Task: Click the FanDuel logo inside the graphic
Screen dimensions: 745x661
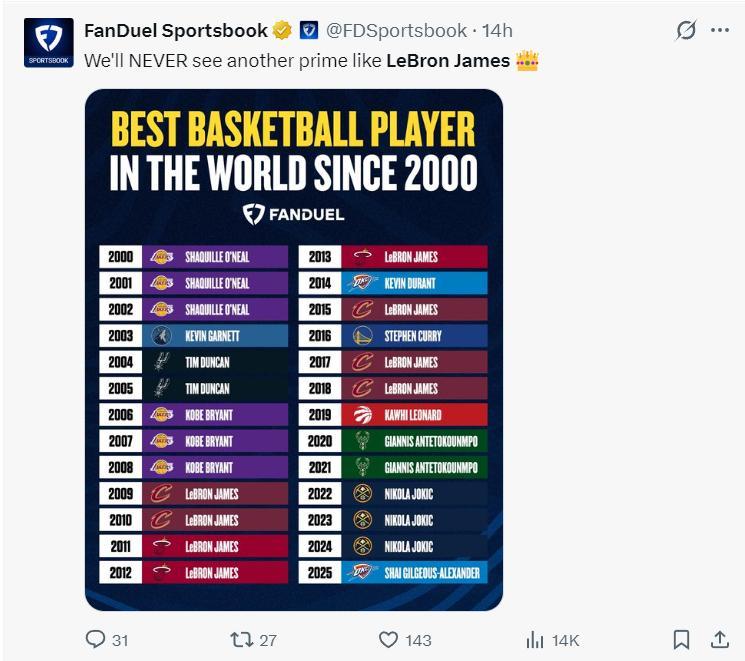Action: 294,214
